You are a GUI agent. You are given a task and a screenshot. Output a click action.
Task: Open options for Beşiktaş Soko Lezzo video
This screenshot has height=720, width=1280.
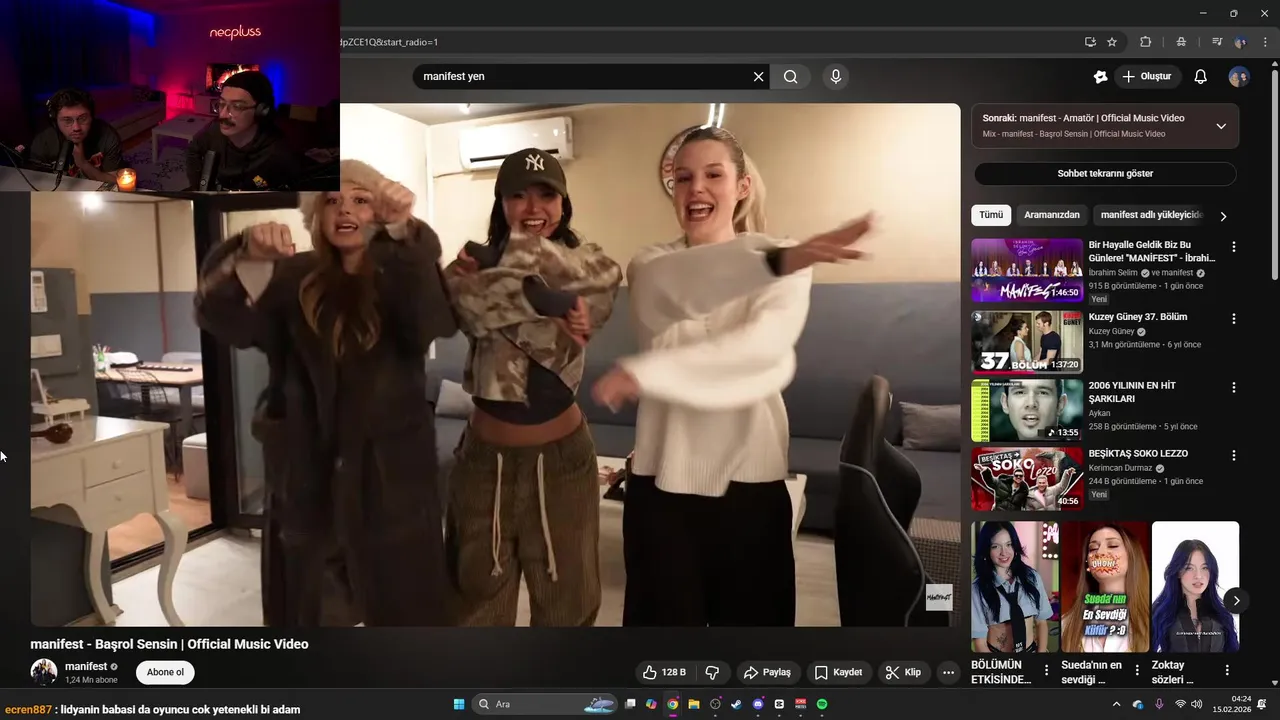1233,455
